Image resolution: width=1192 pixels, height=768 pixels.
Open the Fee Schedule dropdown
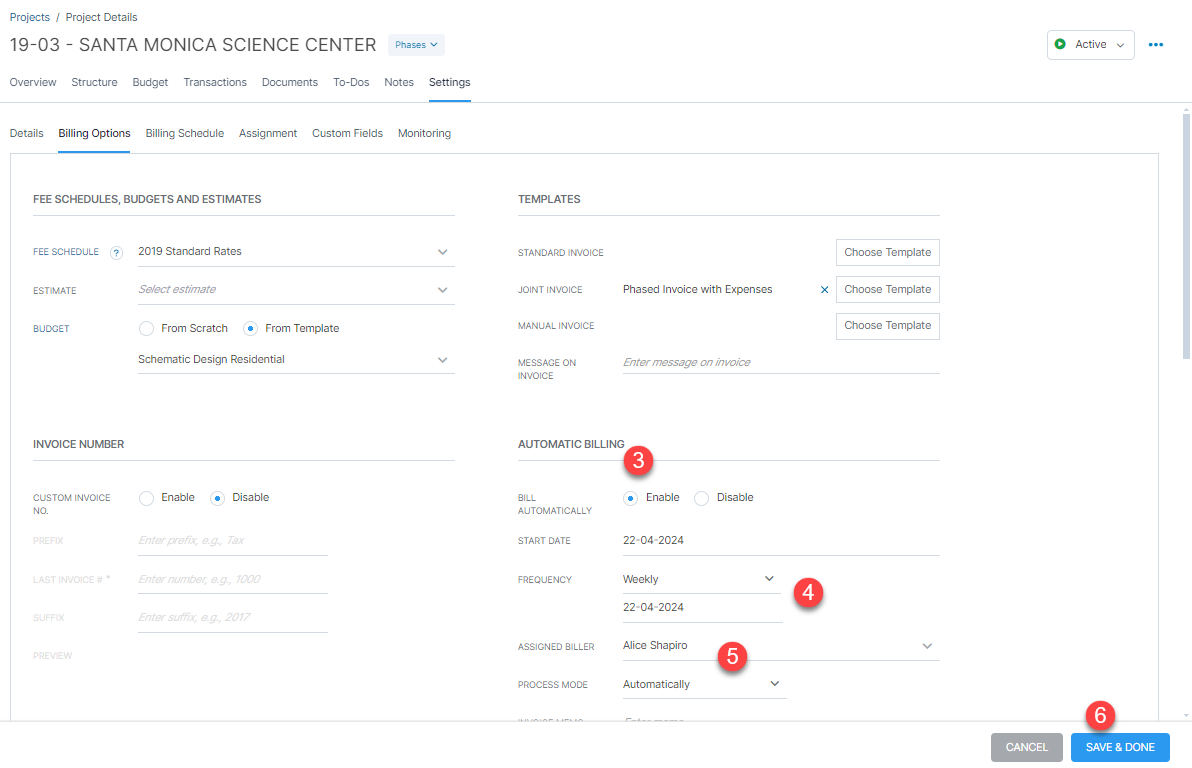(x=441, y=251)
